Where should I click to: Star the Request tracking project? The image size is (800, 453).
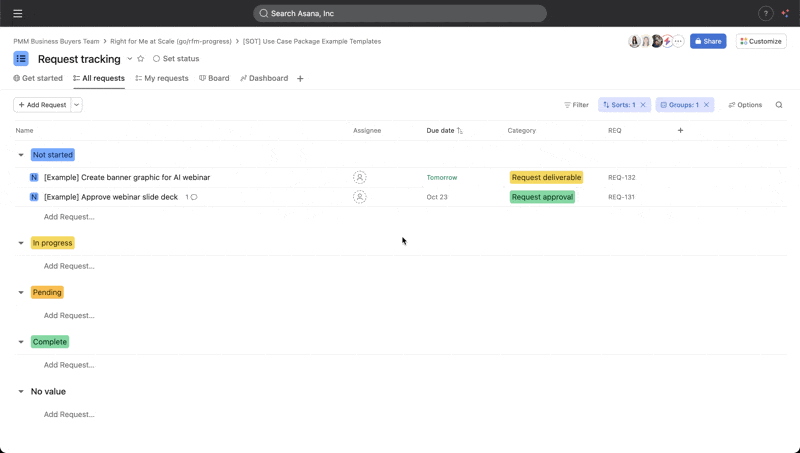pyautogui.click(x=141, y=59)
